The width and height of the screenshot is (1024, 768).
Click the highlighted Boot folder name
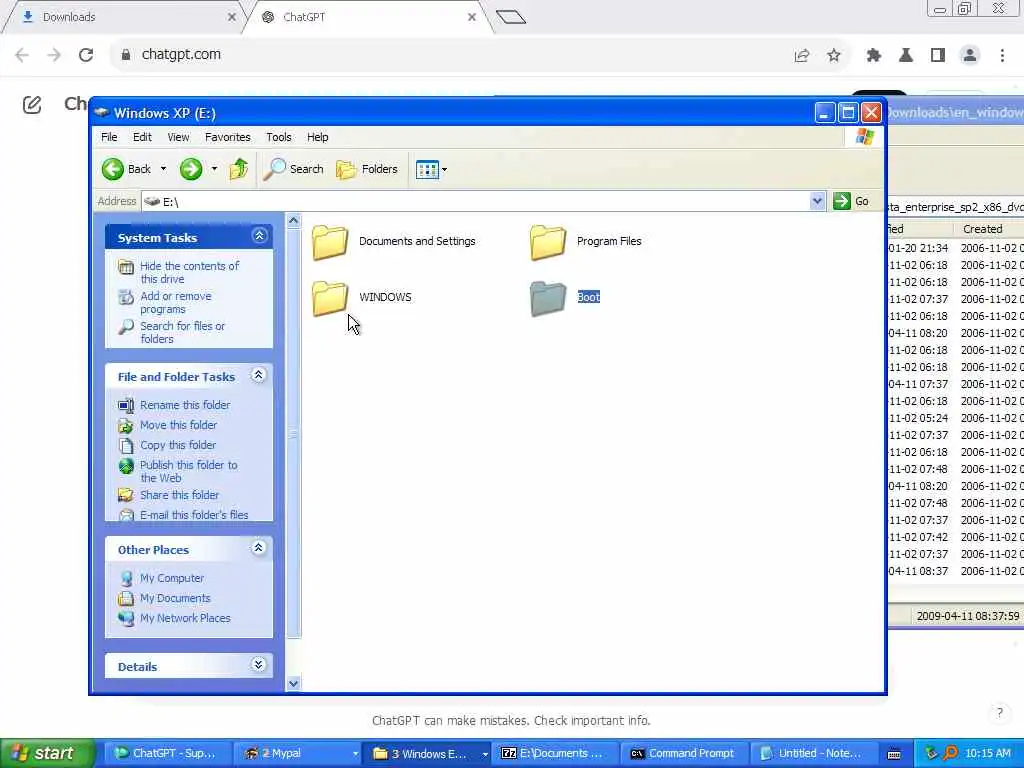[588, 297]
